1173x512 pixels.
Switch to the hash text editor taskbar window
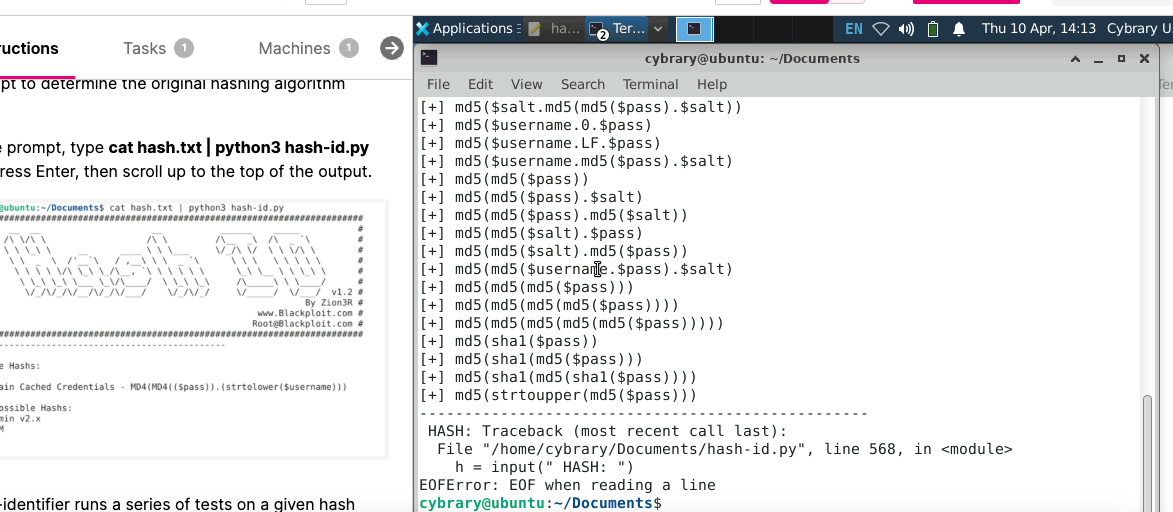553,29
